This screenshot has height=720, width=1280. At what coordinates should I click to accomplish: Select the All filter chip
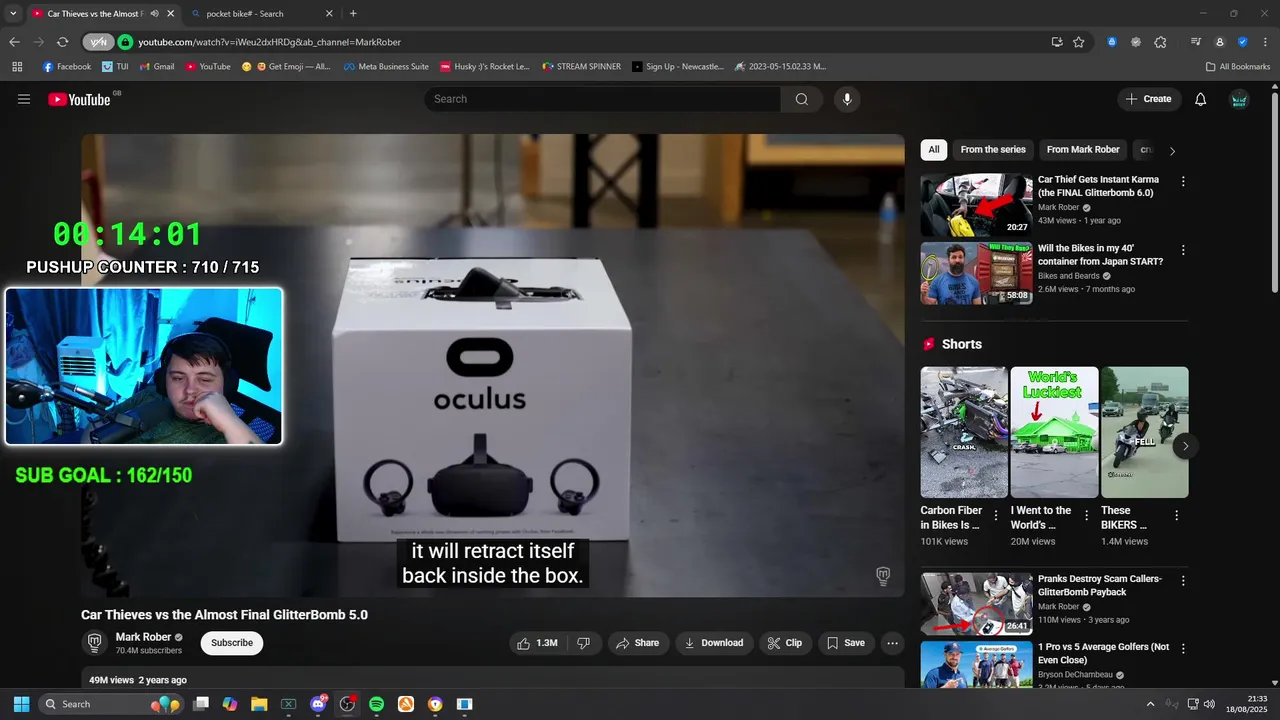click(934, 150)
